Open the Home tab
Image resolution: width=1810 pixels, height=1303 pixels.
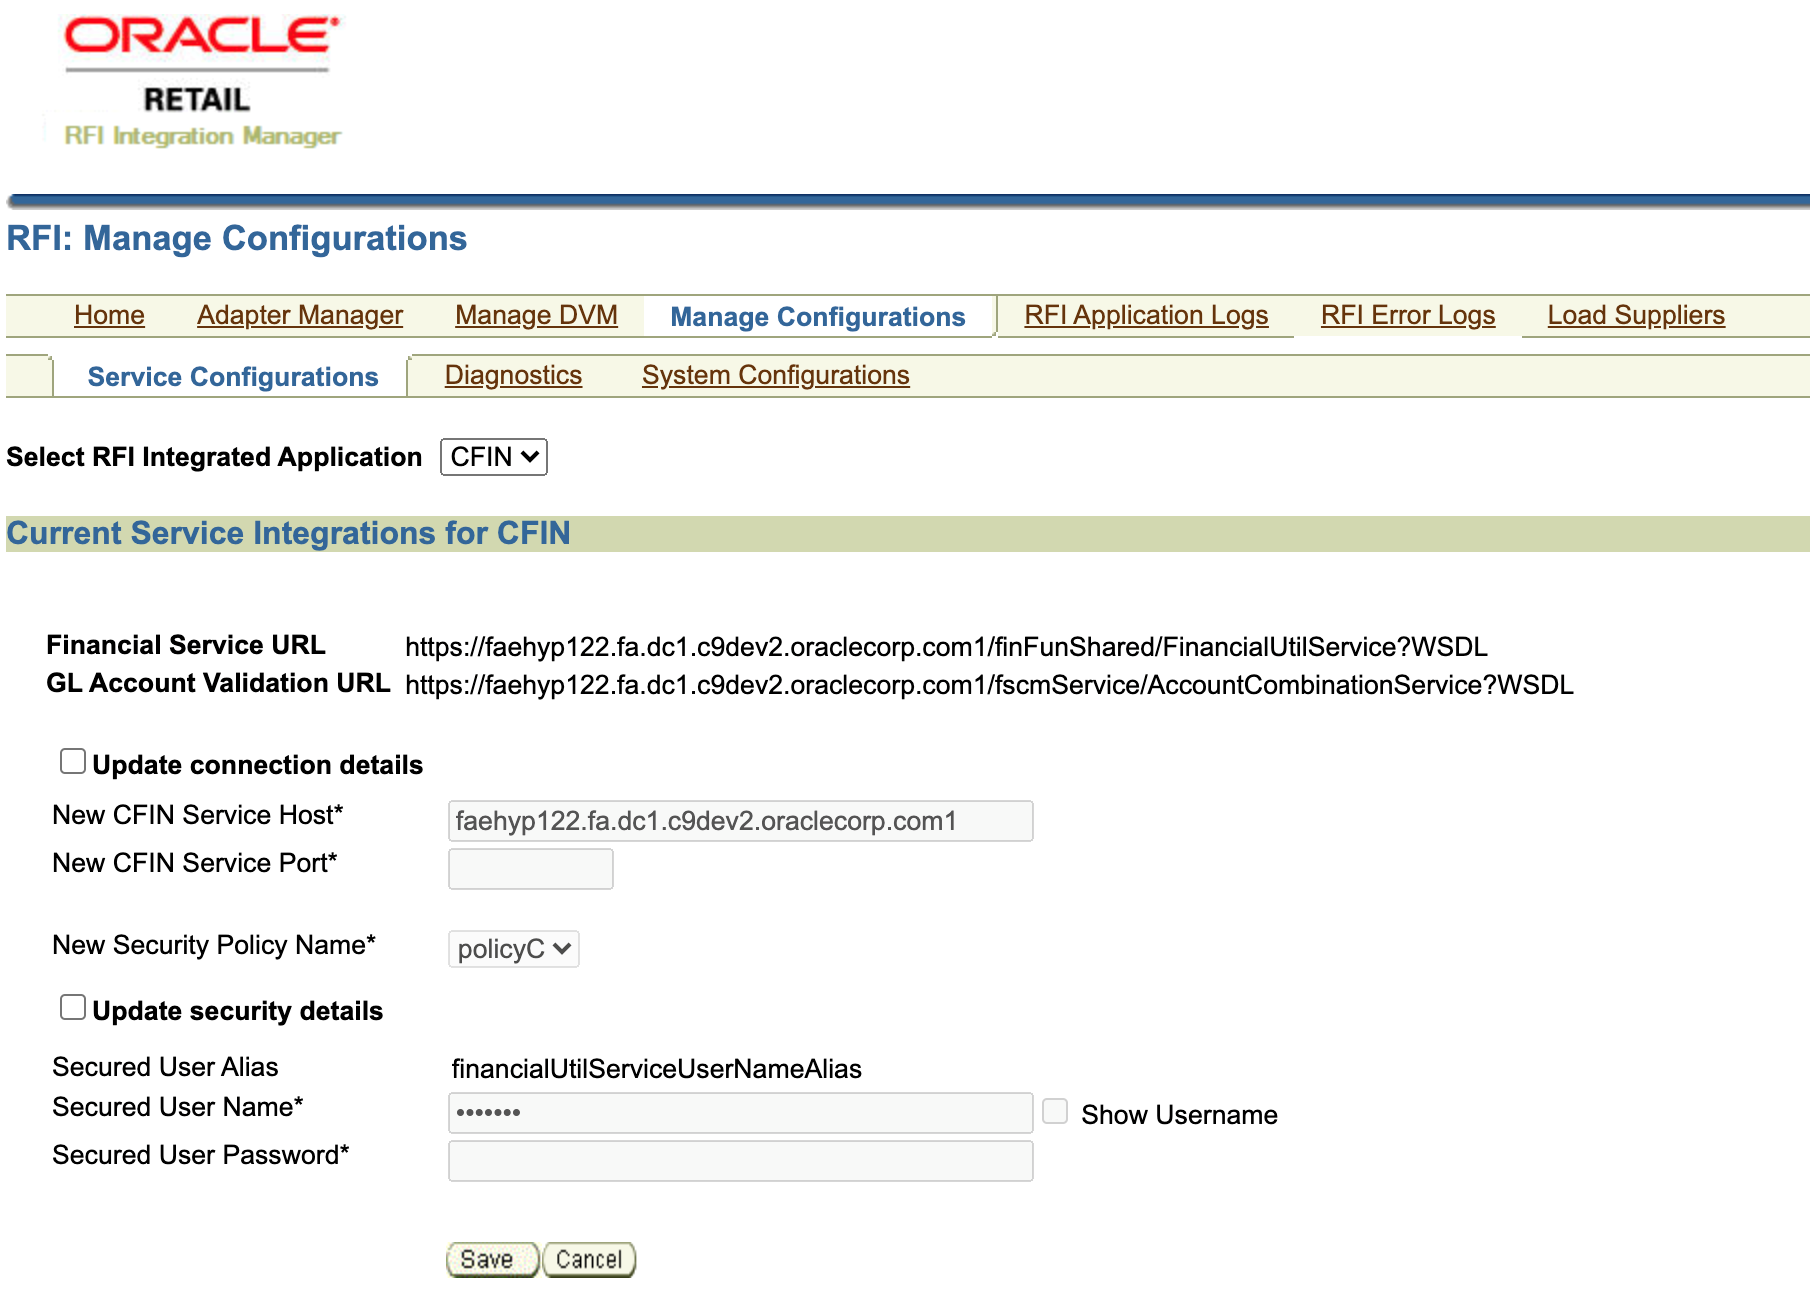tap(109, 315)
